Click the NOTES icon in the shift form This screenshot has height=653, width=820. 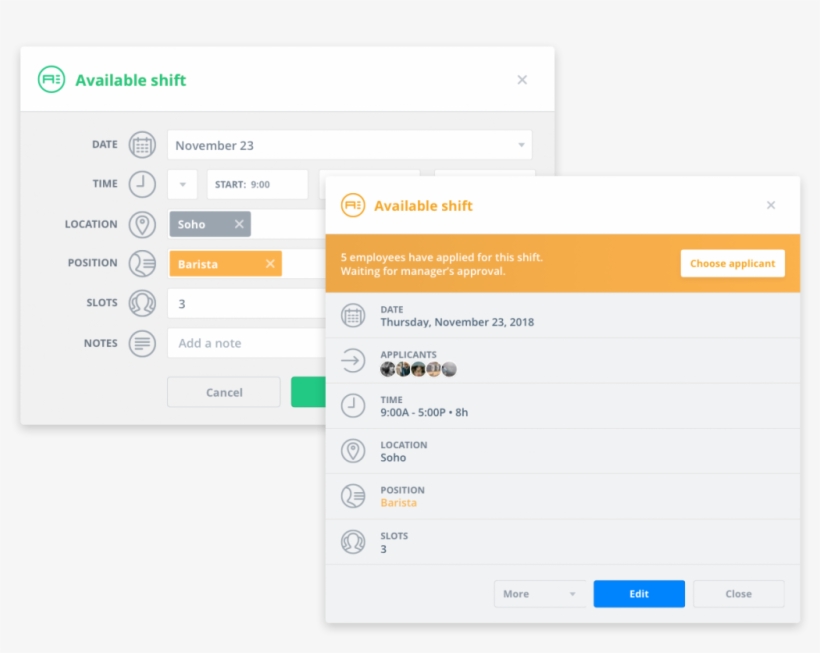[x=142, y=343]
